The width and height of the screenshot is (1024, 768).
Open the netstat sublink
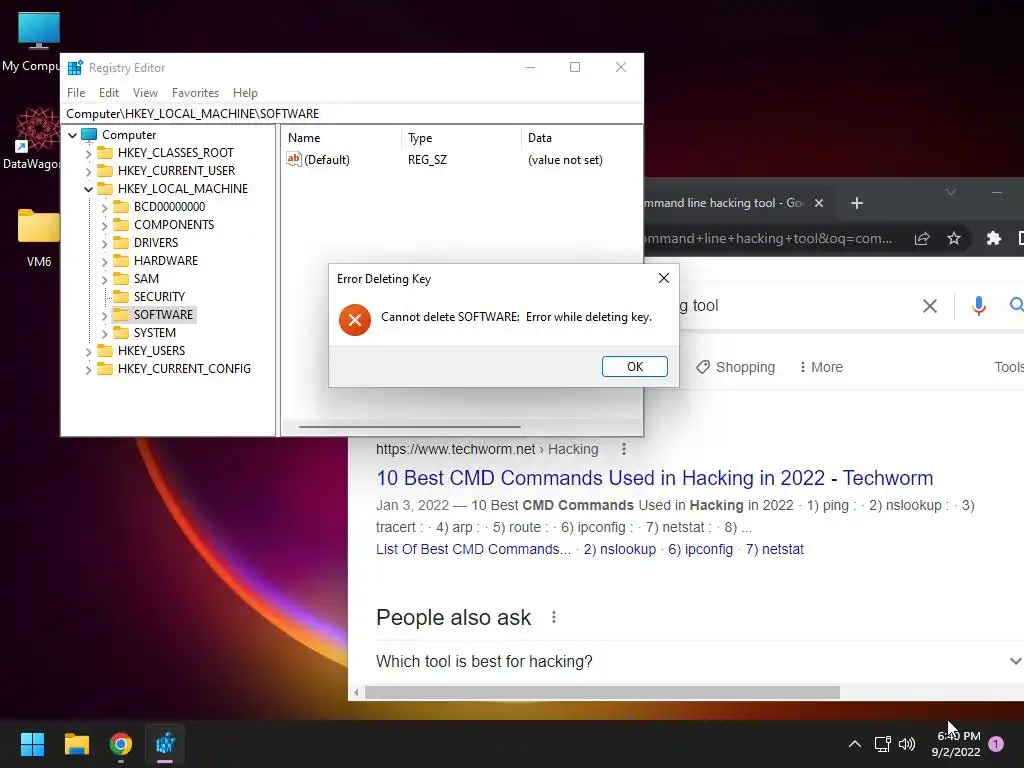tap(775, 549)
